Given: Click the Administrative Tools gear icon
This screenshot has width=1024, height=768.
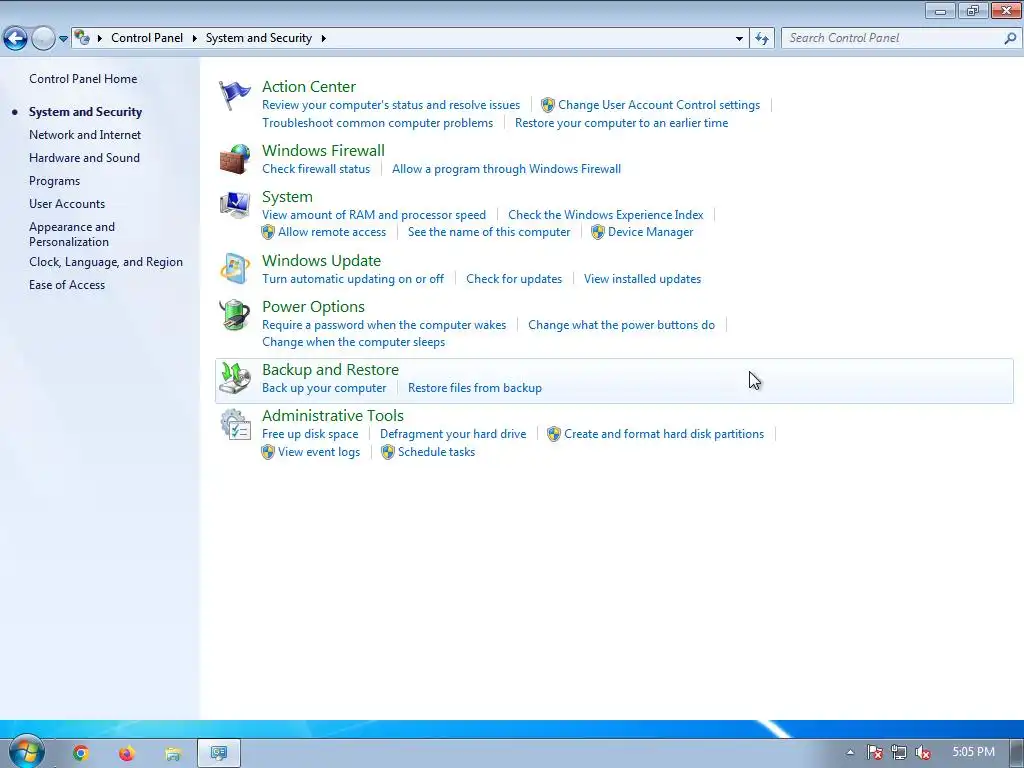Looking at the screenshot, I should pyautogui.click(x=234, y=424).
